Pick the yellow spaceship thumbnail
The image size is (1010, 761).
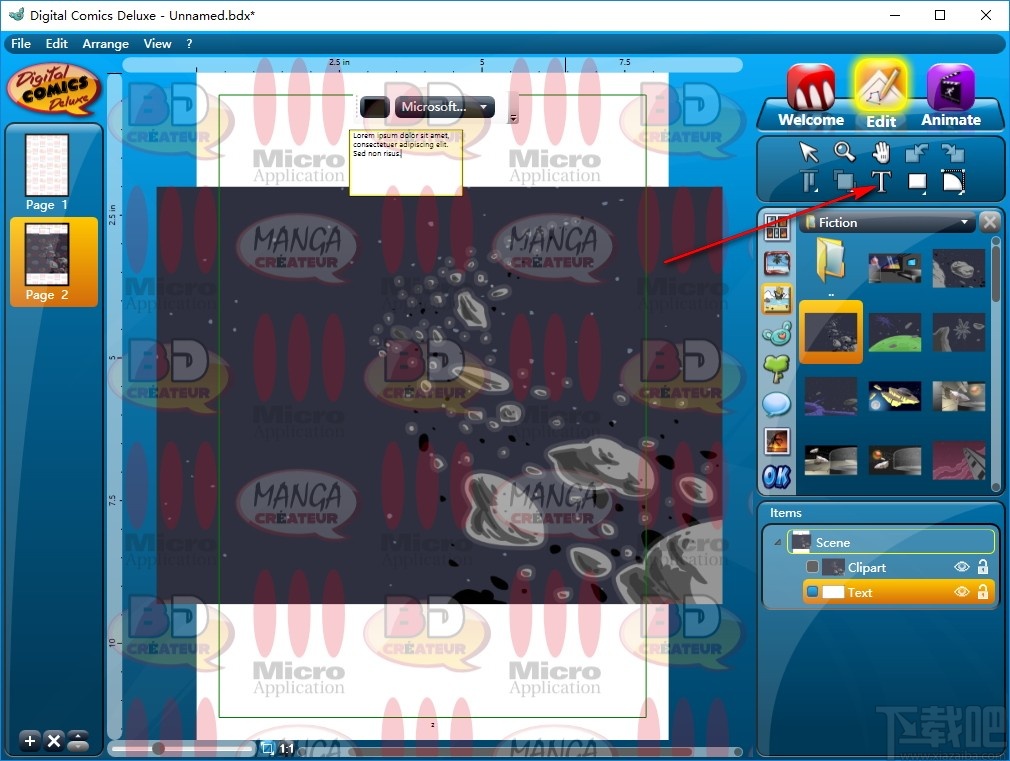pyautogui.click(x=895, y=396)
